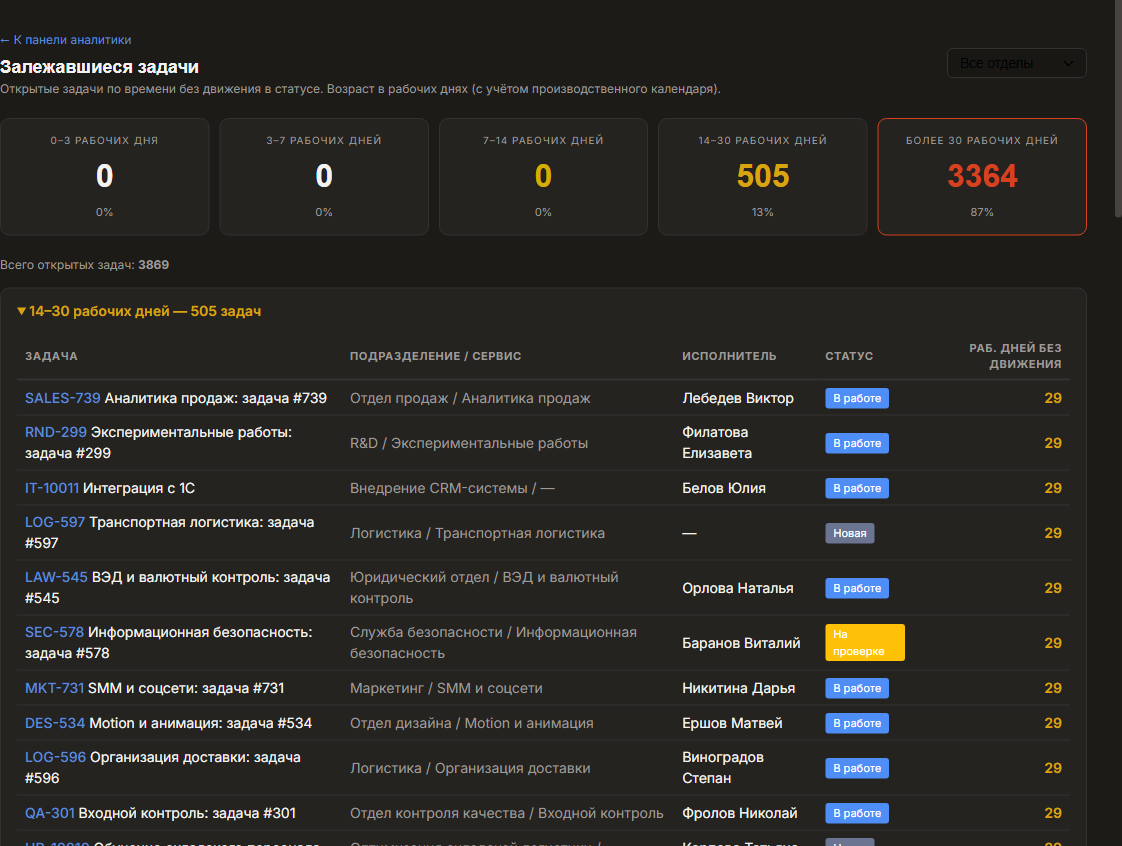Open task link MKT-731
1122x846 pixels.
click(x=54, y=688)
